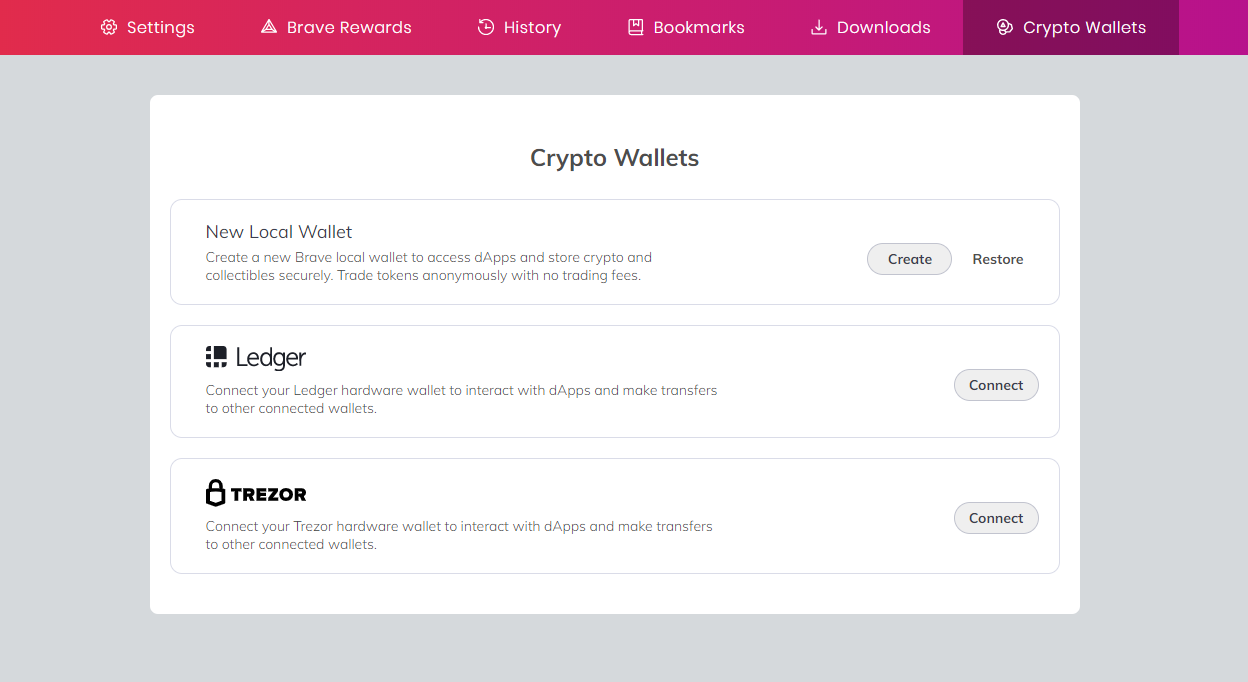
Task: Click the Crypto Wallets coin icon
Action: click(1005, 27)
